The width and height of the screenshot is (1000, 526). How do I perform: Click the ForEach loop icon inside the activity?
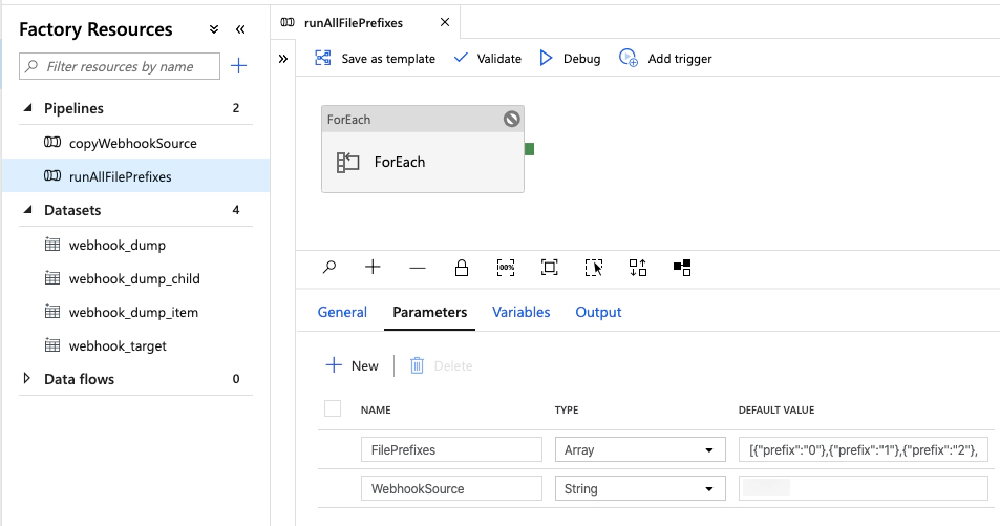348,163
